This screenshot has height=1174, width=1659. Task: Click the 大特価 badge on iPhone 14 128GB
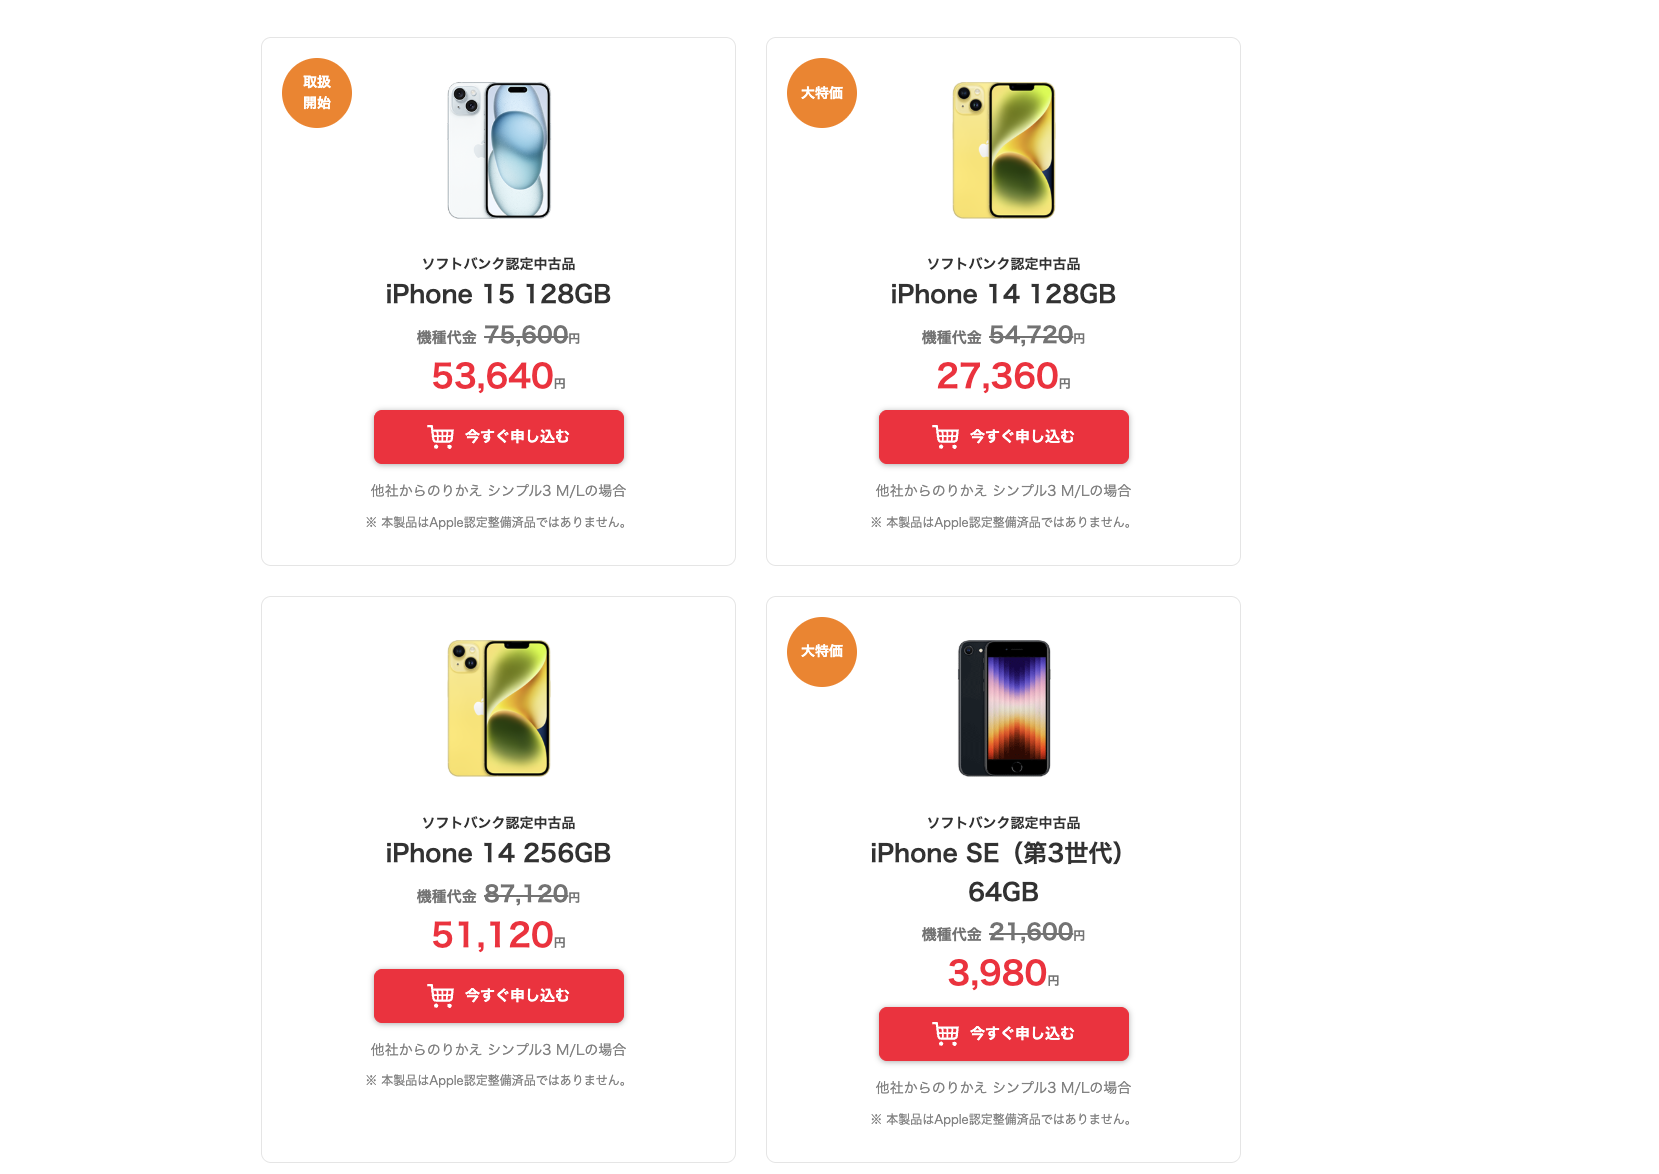coord(822,93)
